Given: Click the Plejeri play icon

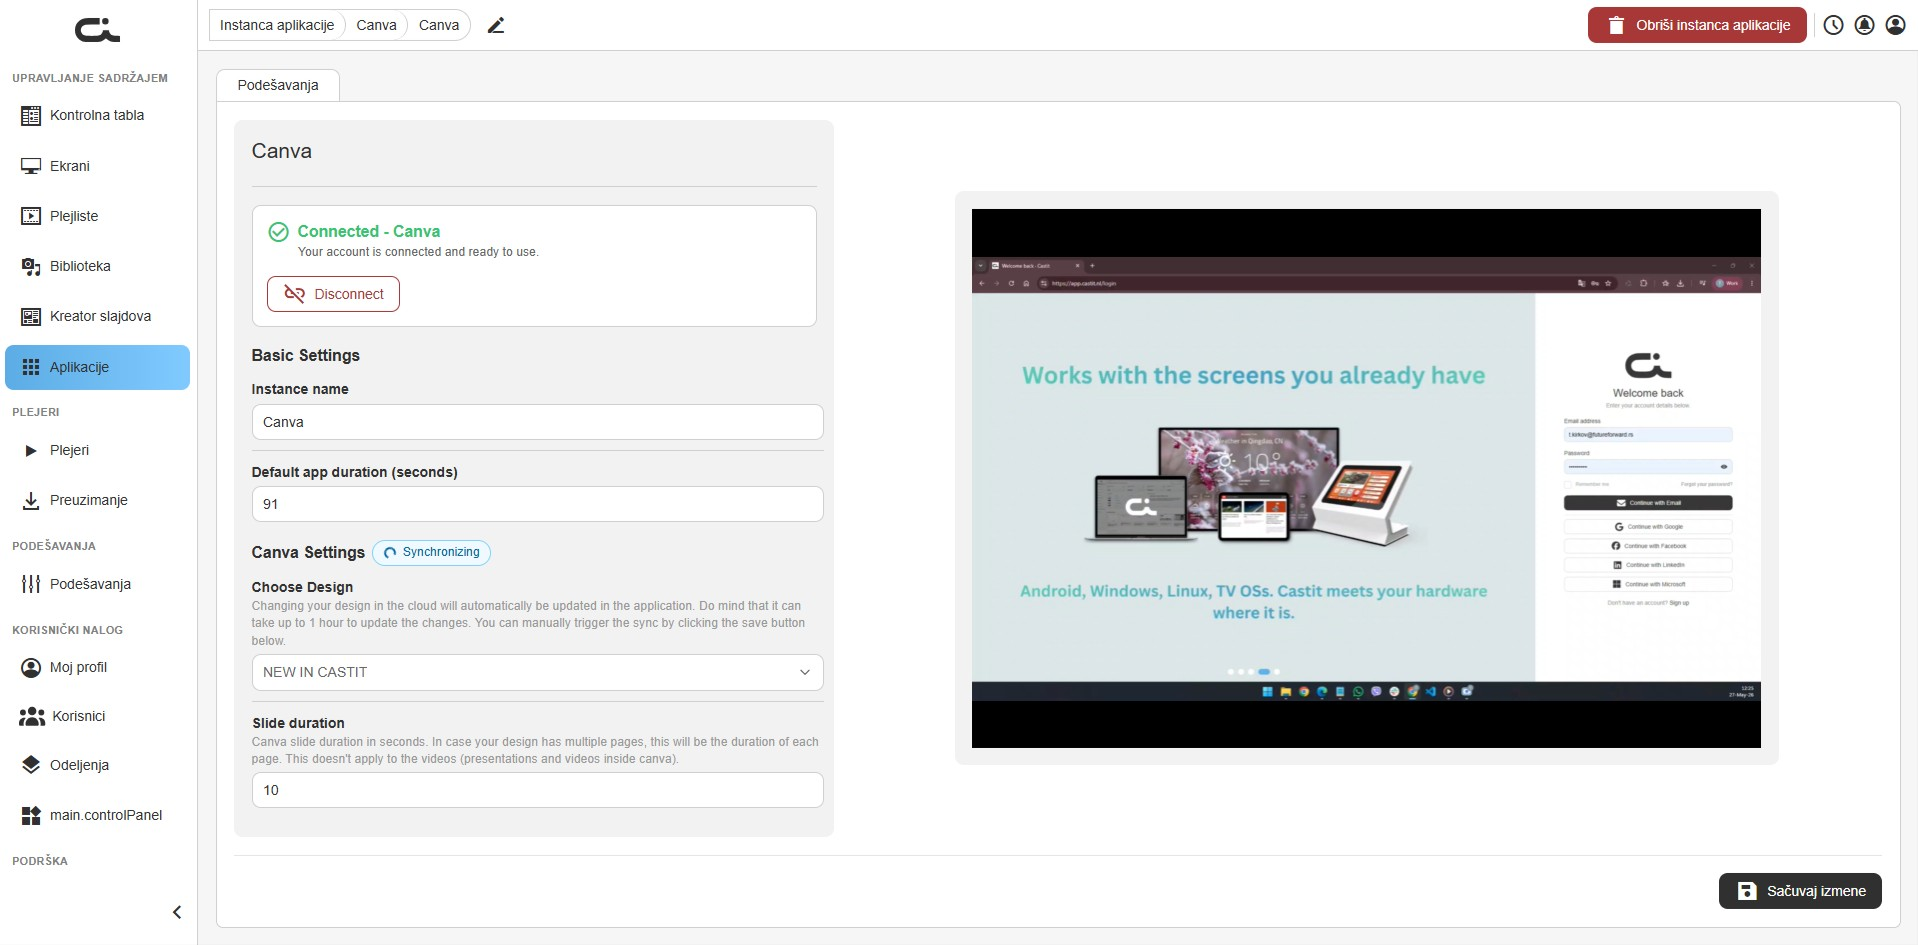Looking at the screenshot, I should 31,451.
